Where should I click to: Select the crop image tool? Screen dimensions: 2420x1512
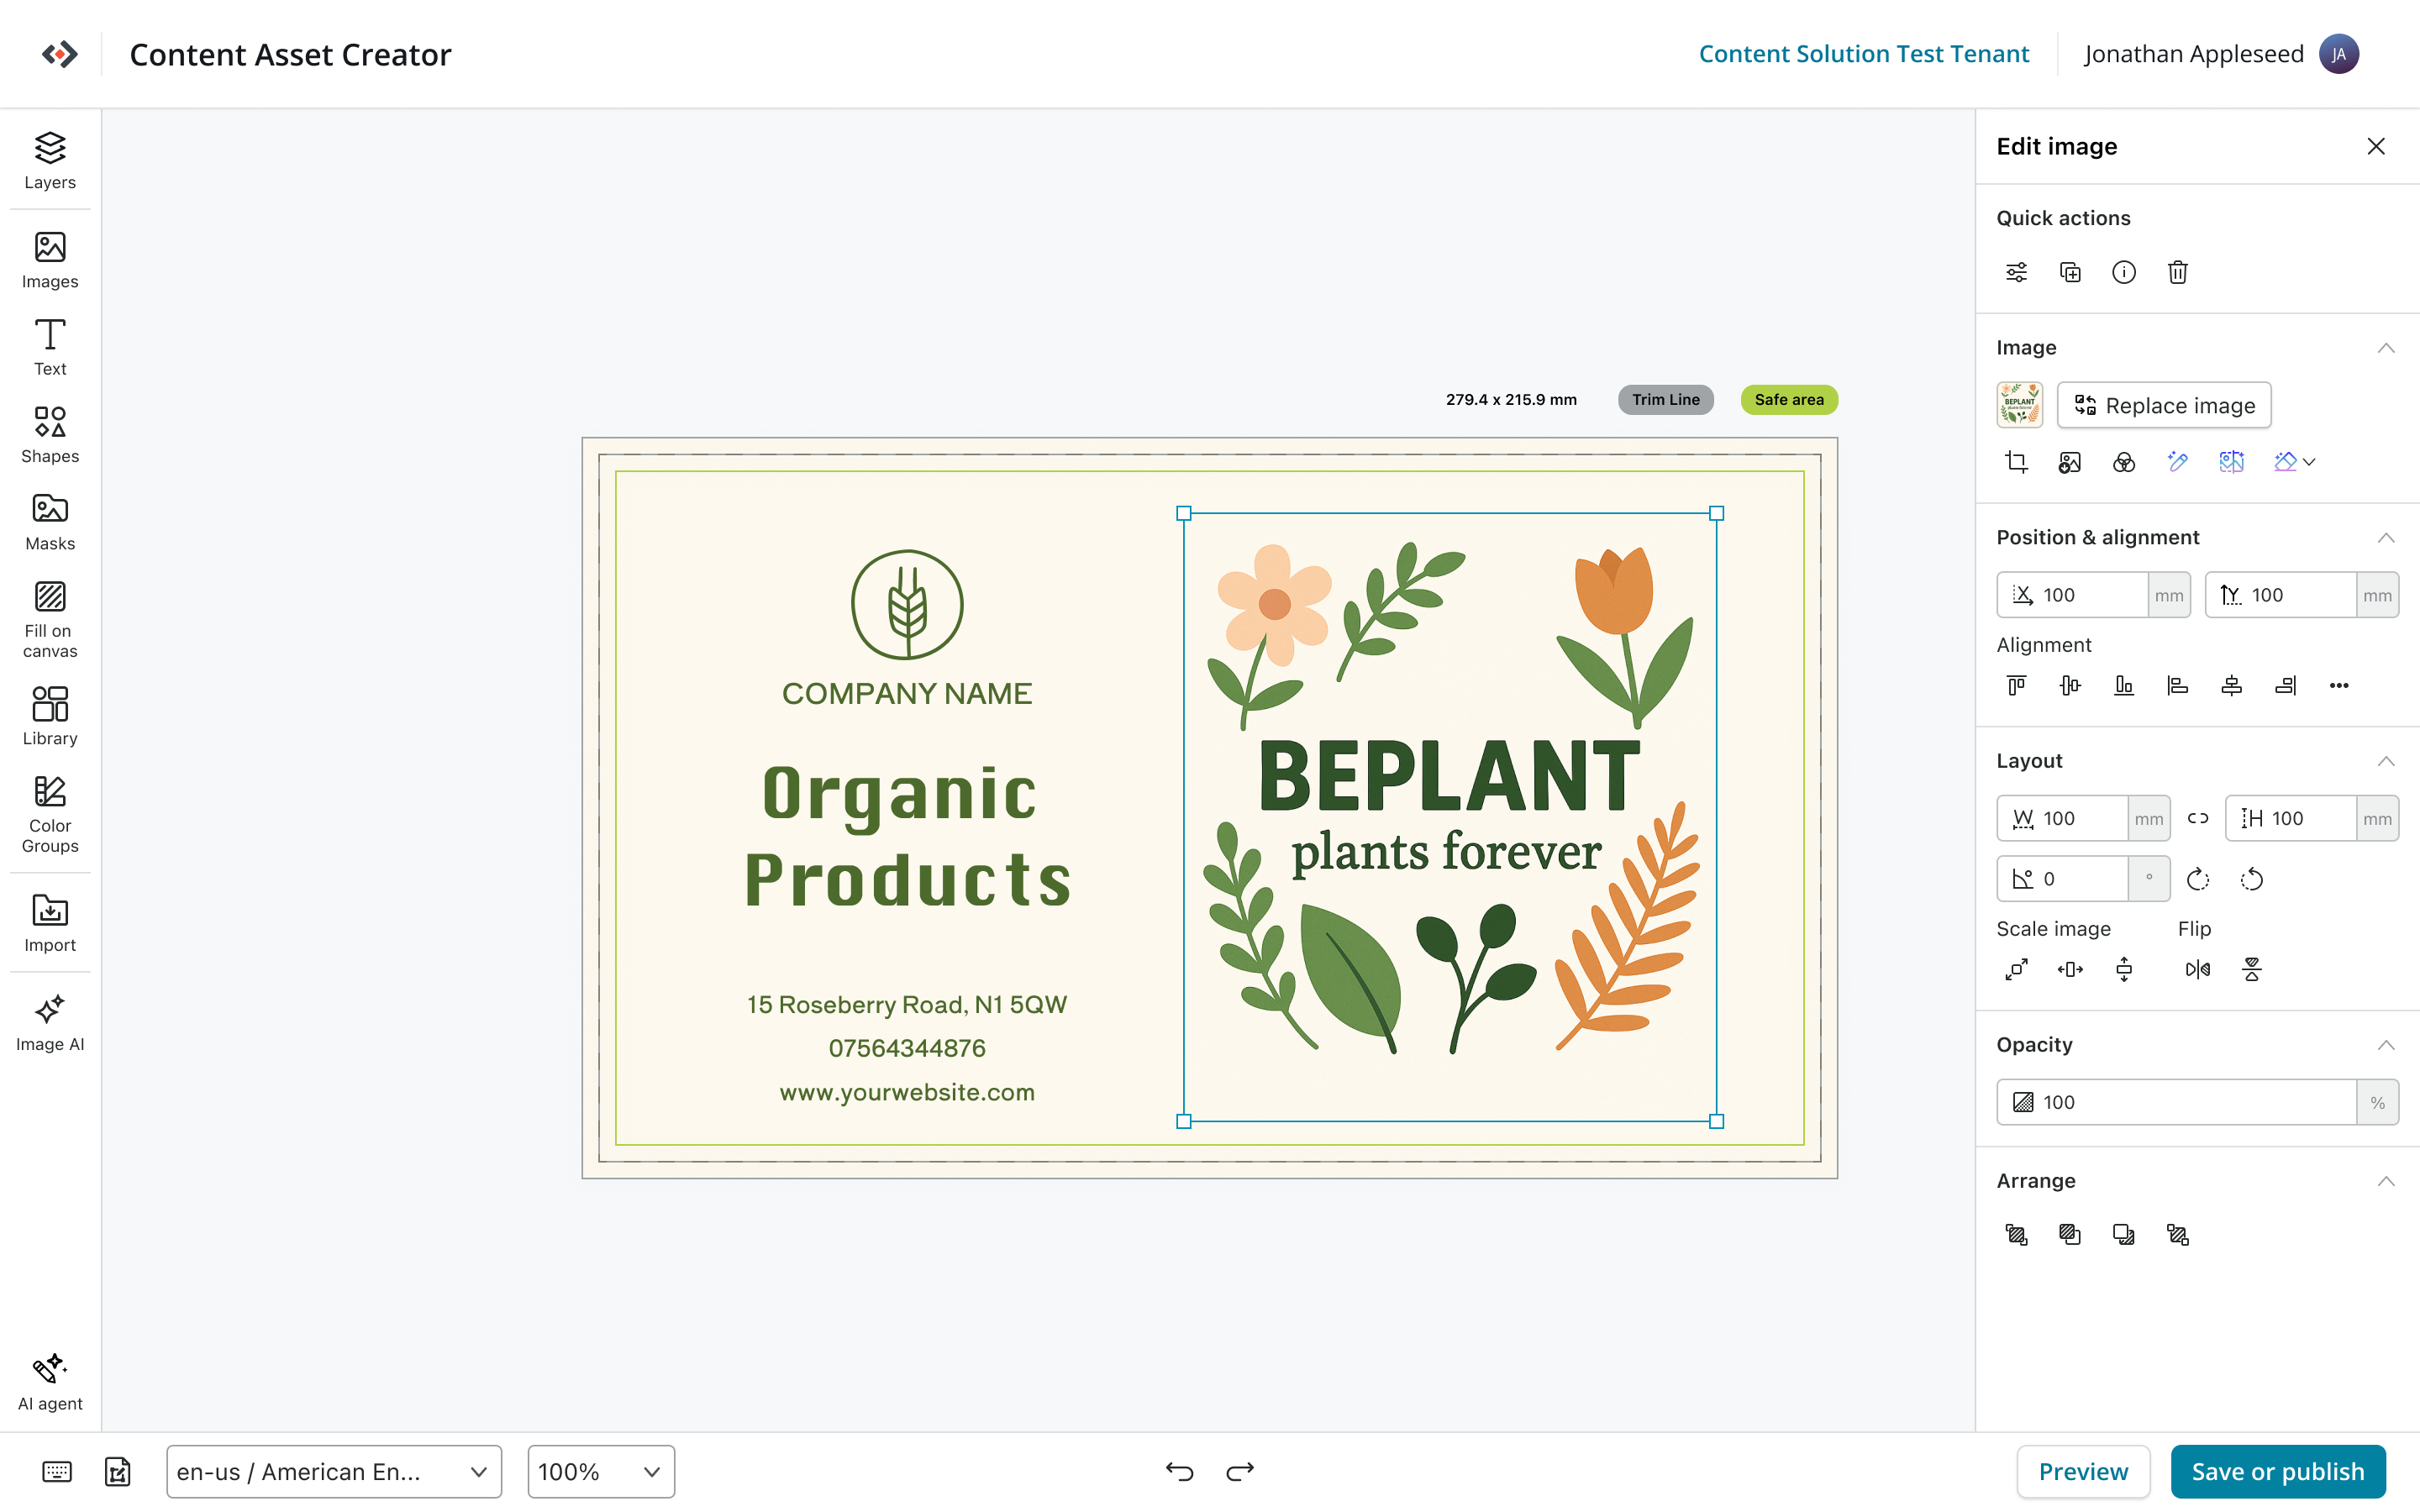coord(2016,461)
